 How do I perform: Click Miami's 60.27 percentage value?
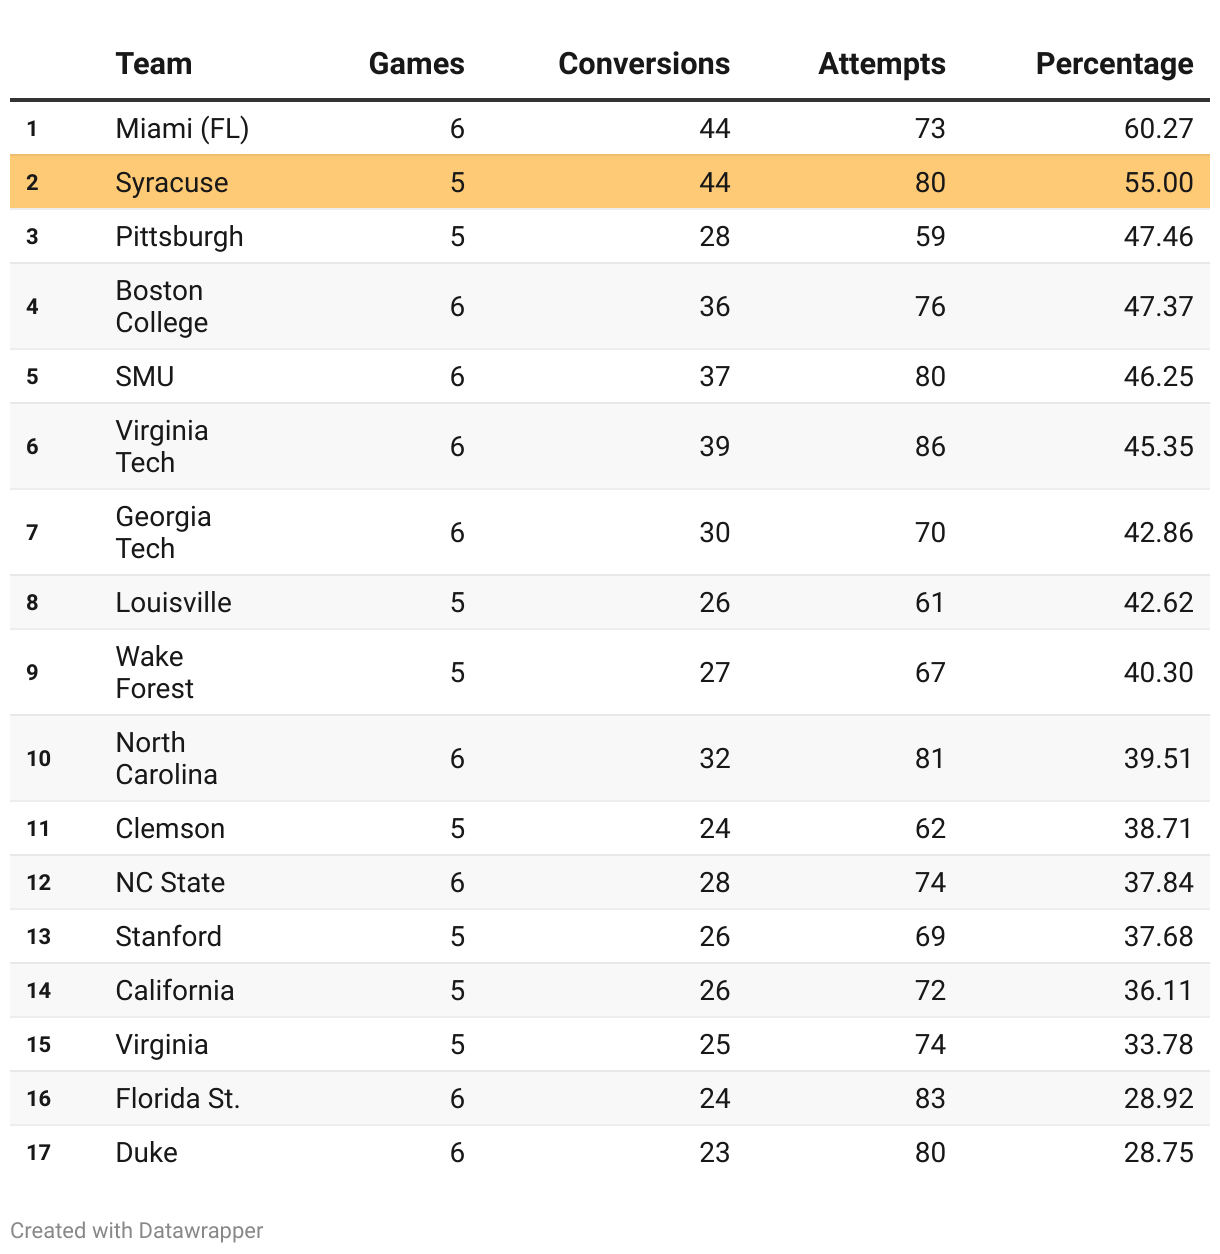(x=1158, y=128)
